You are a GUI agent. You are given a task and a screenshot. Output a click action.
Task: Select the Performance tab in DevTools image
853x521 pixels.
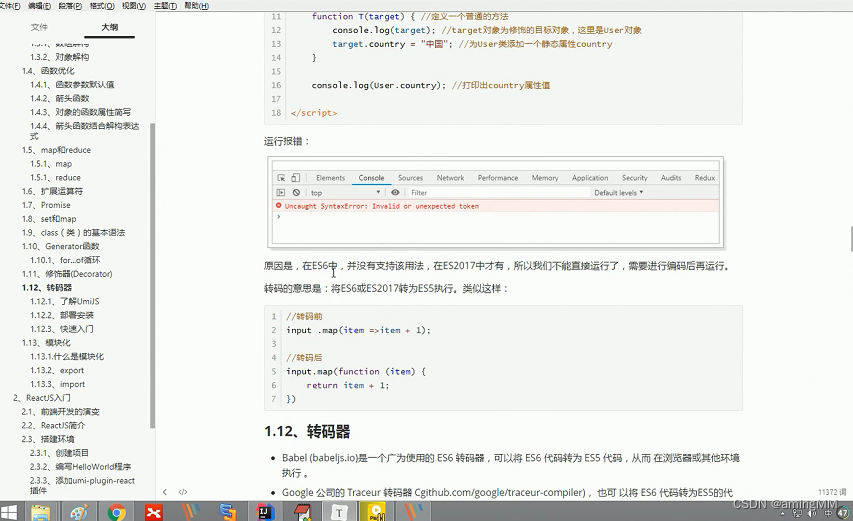point(498,178)
